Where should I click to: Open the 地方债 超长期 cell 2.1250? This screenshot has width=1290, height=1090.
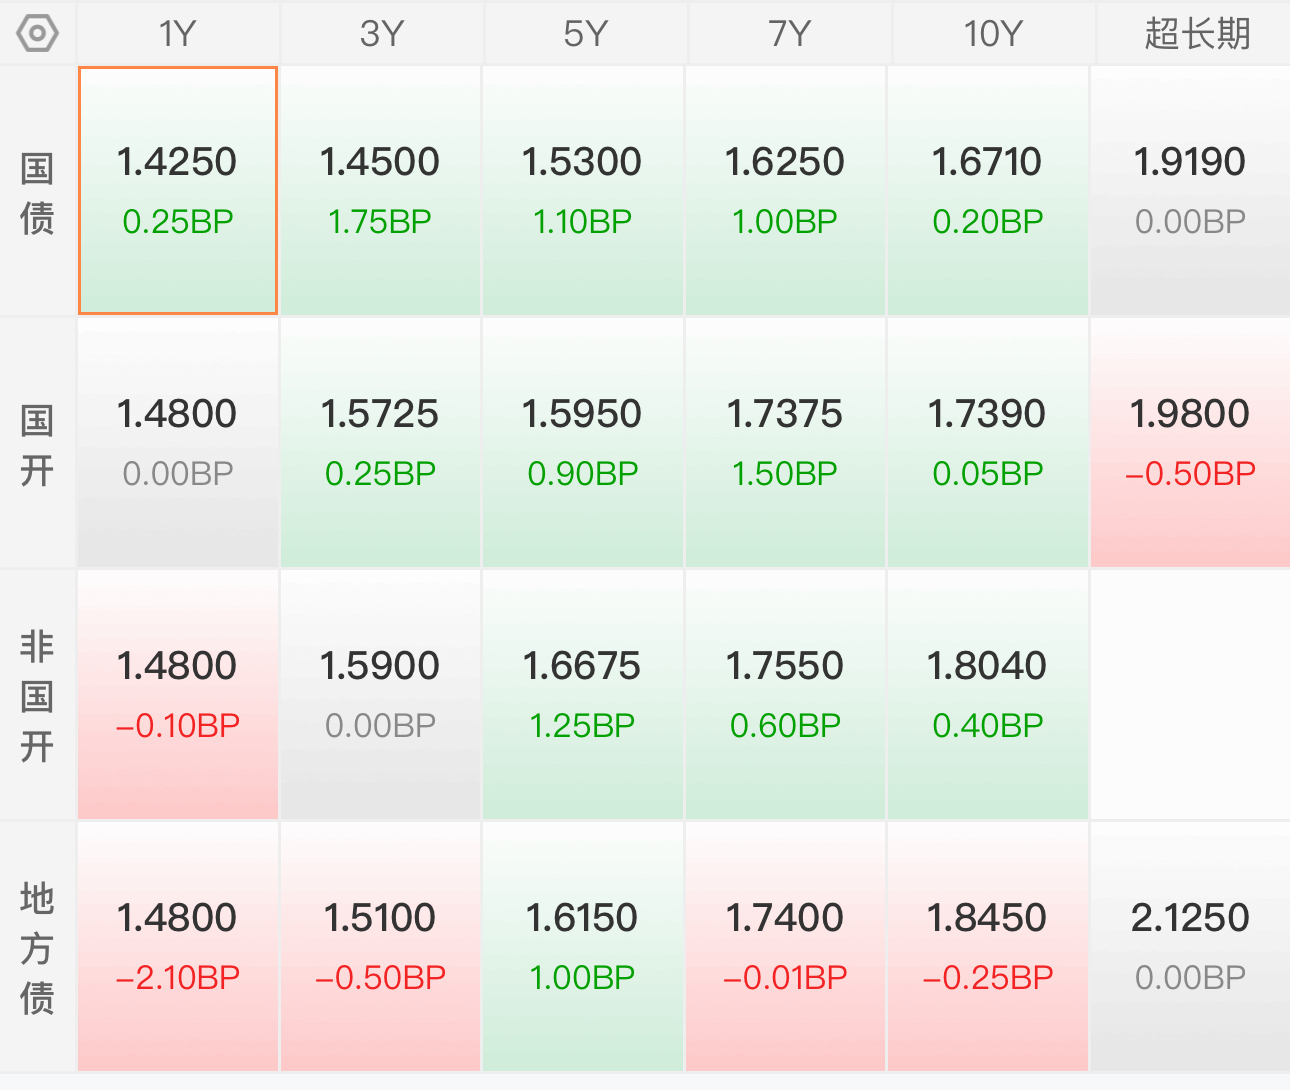[1190, 947]
